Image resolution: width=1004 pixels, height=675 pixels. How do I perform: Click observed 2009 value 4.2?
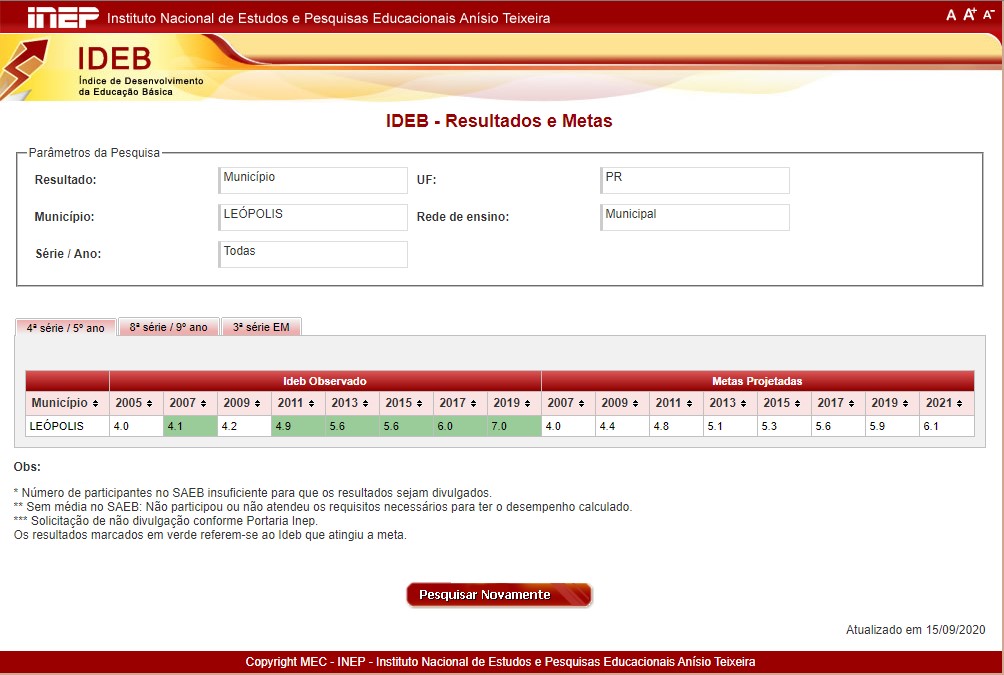tap(244, 426)
